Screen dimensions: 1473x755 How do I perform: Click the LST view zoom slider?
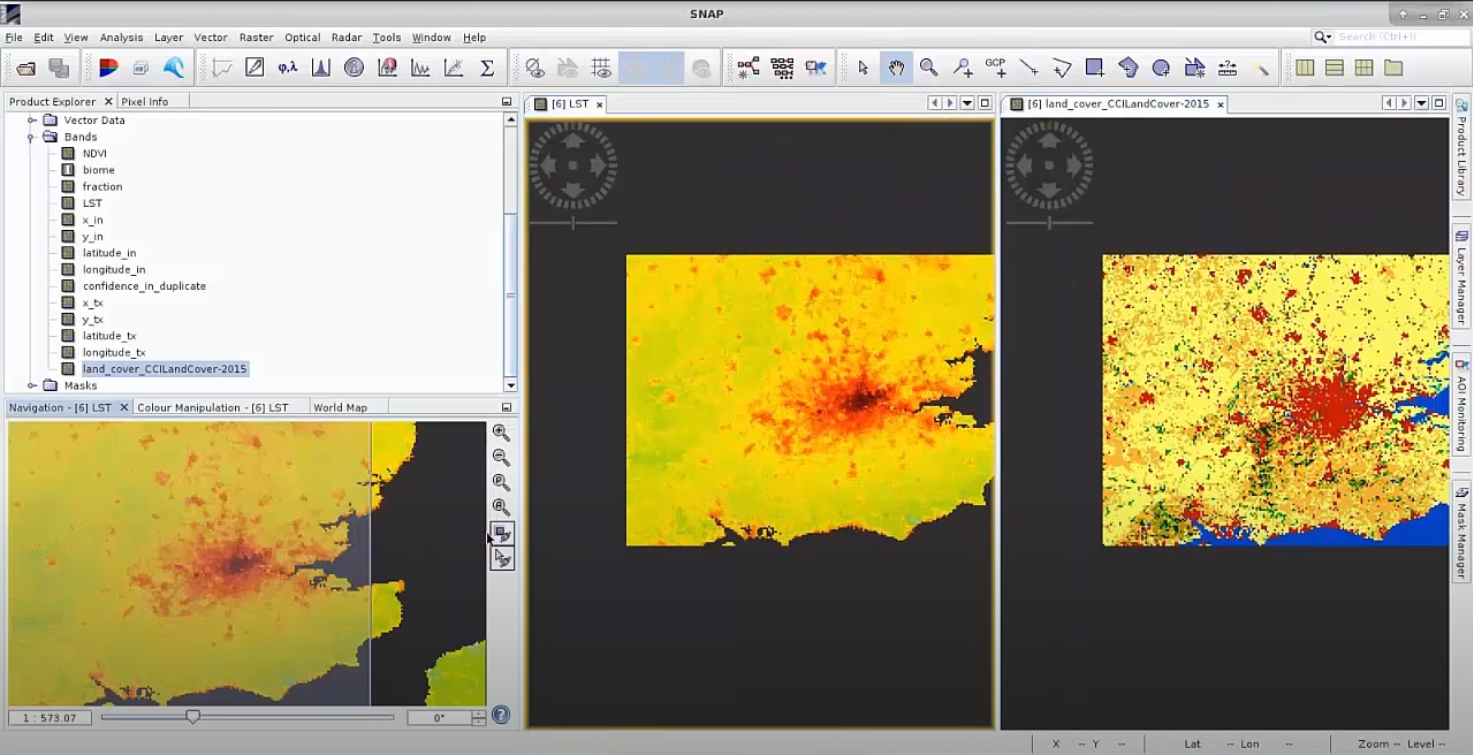tap(573, 222)
